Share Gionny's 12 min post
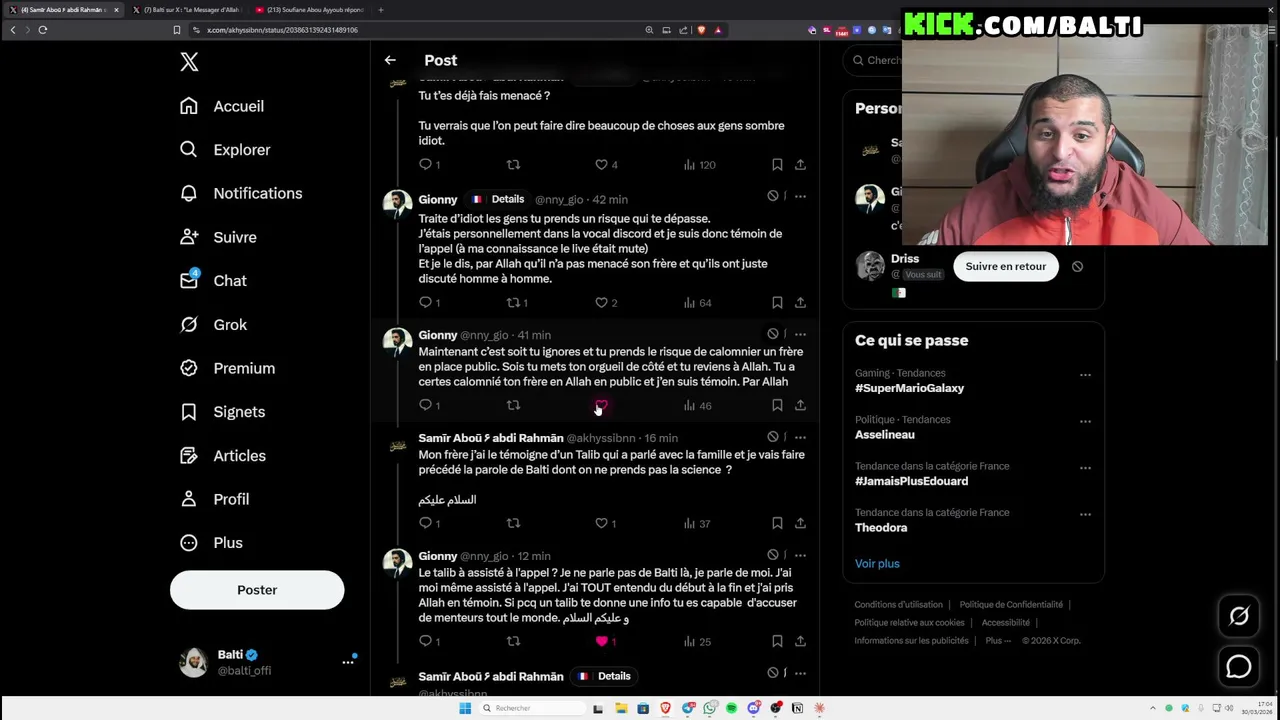 800,641
